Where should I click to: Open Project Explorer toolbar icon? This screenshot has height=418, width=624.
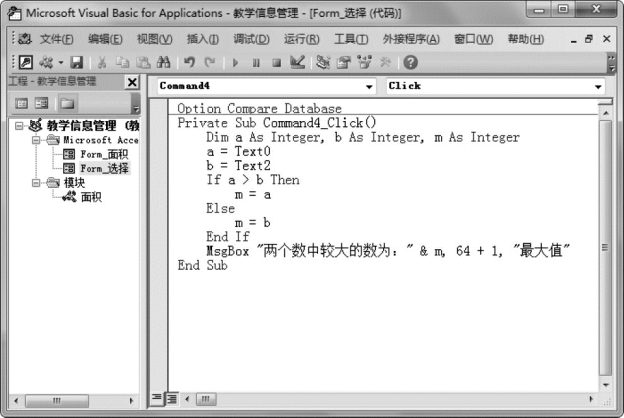coord(323,63)
